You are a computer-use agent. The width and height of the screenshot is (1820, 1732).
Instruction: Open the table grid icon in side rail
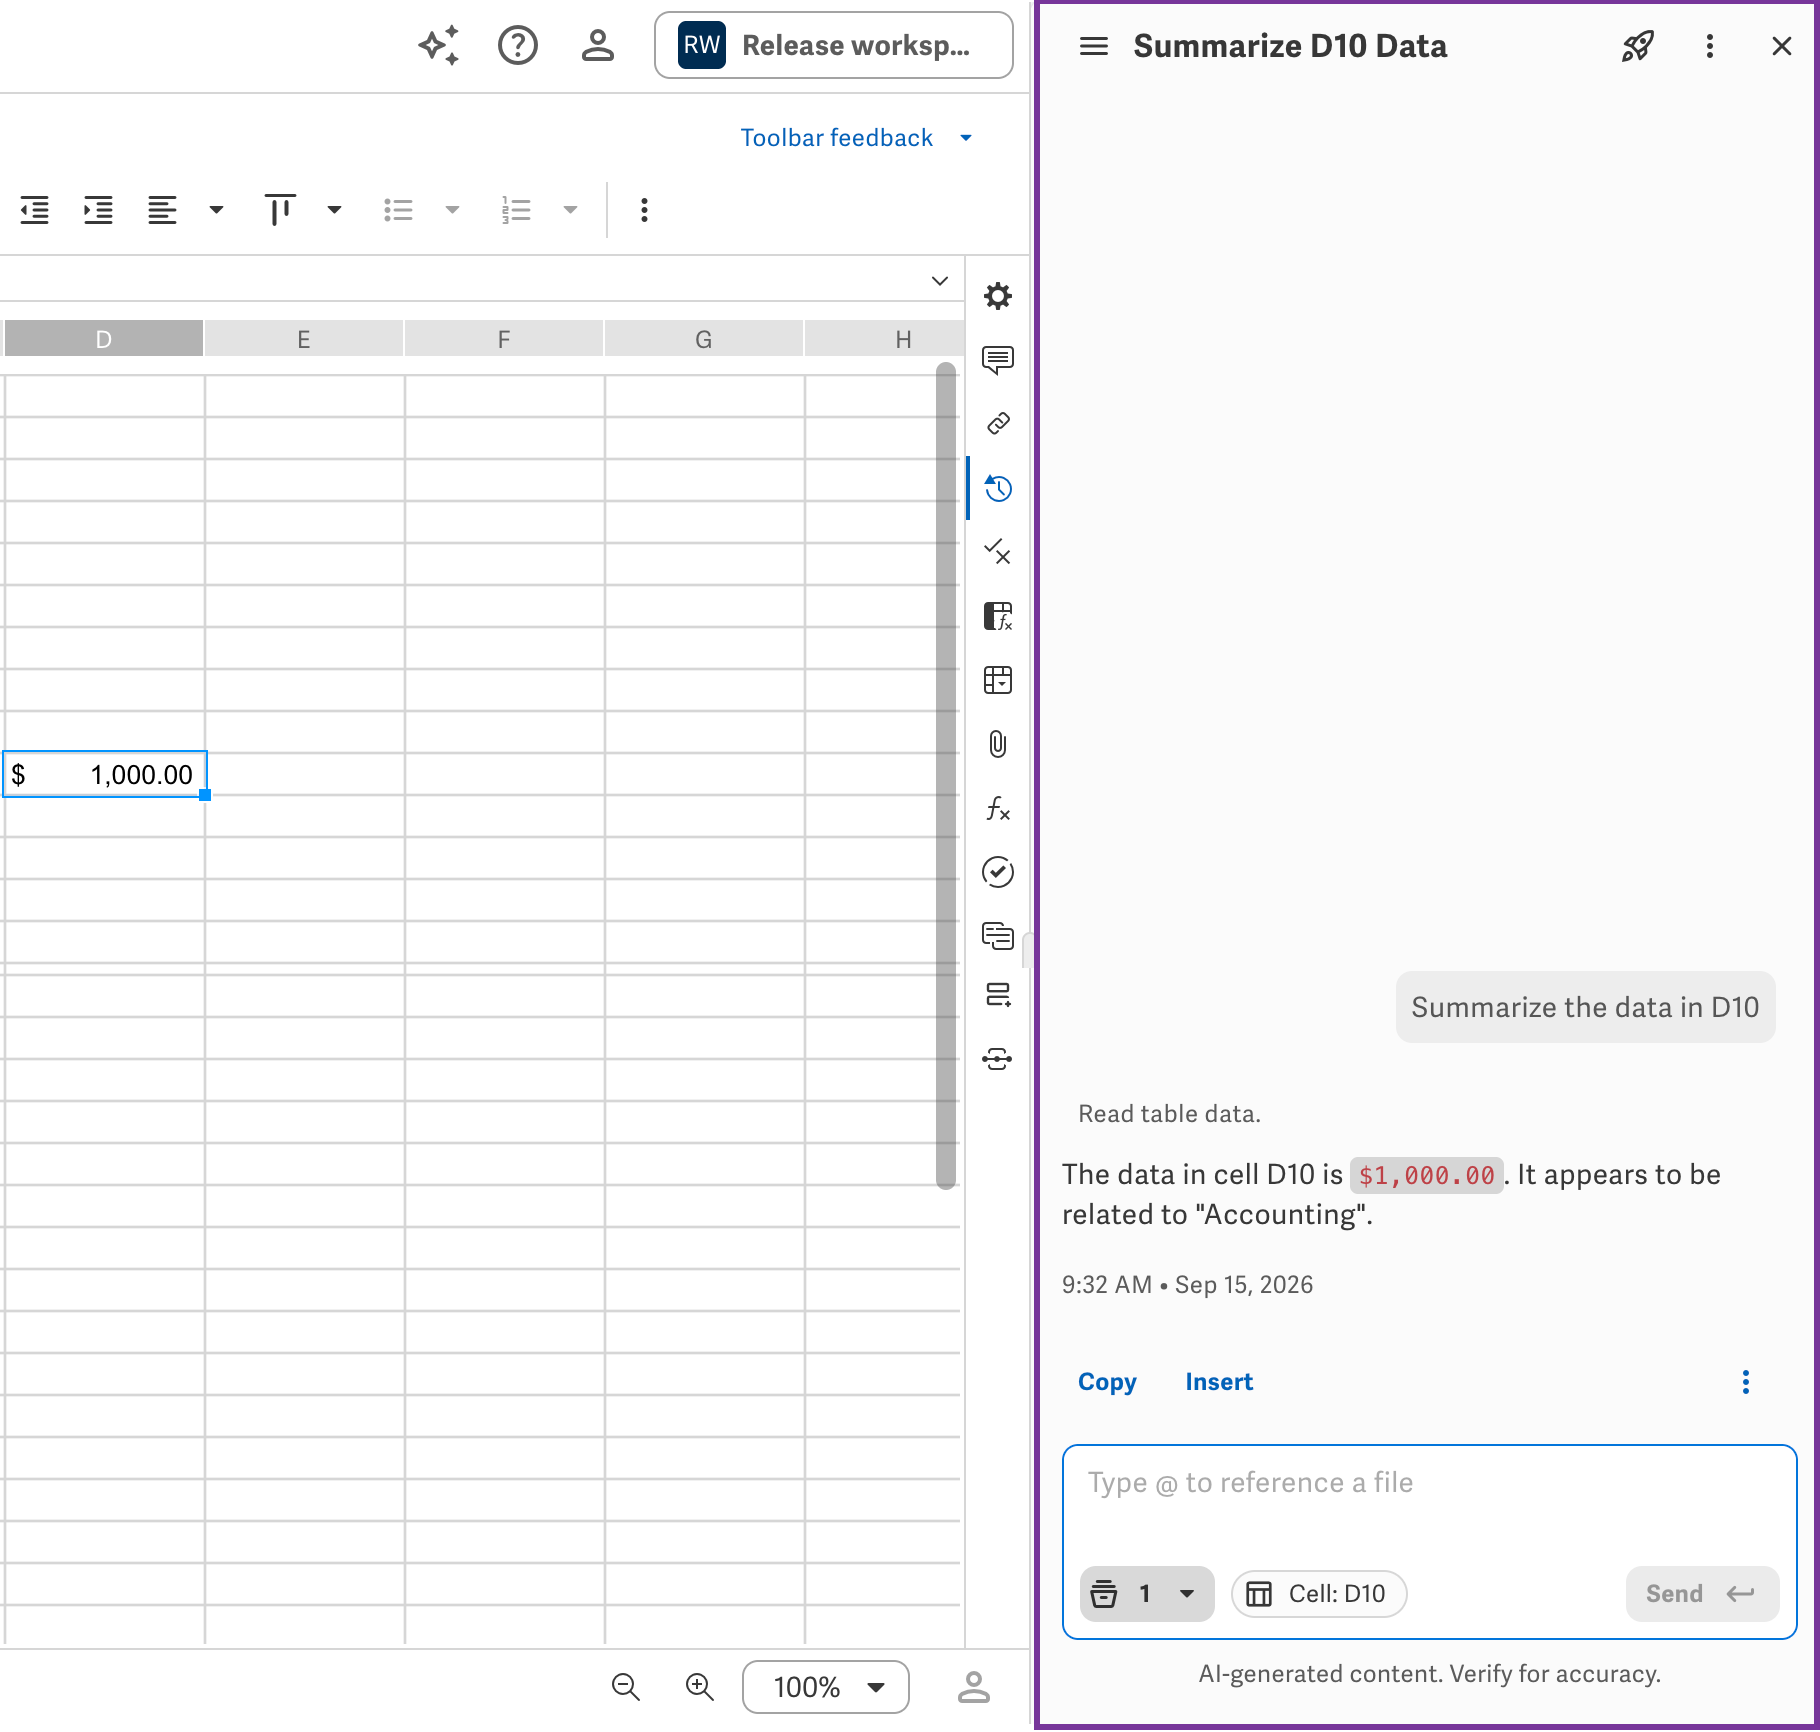tap(998, 680)
